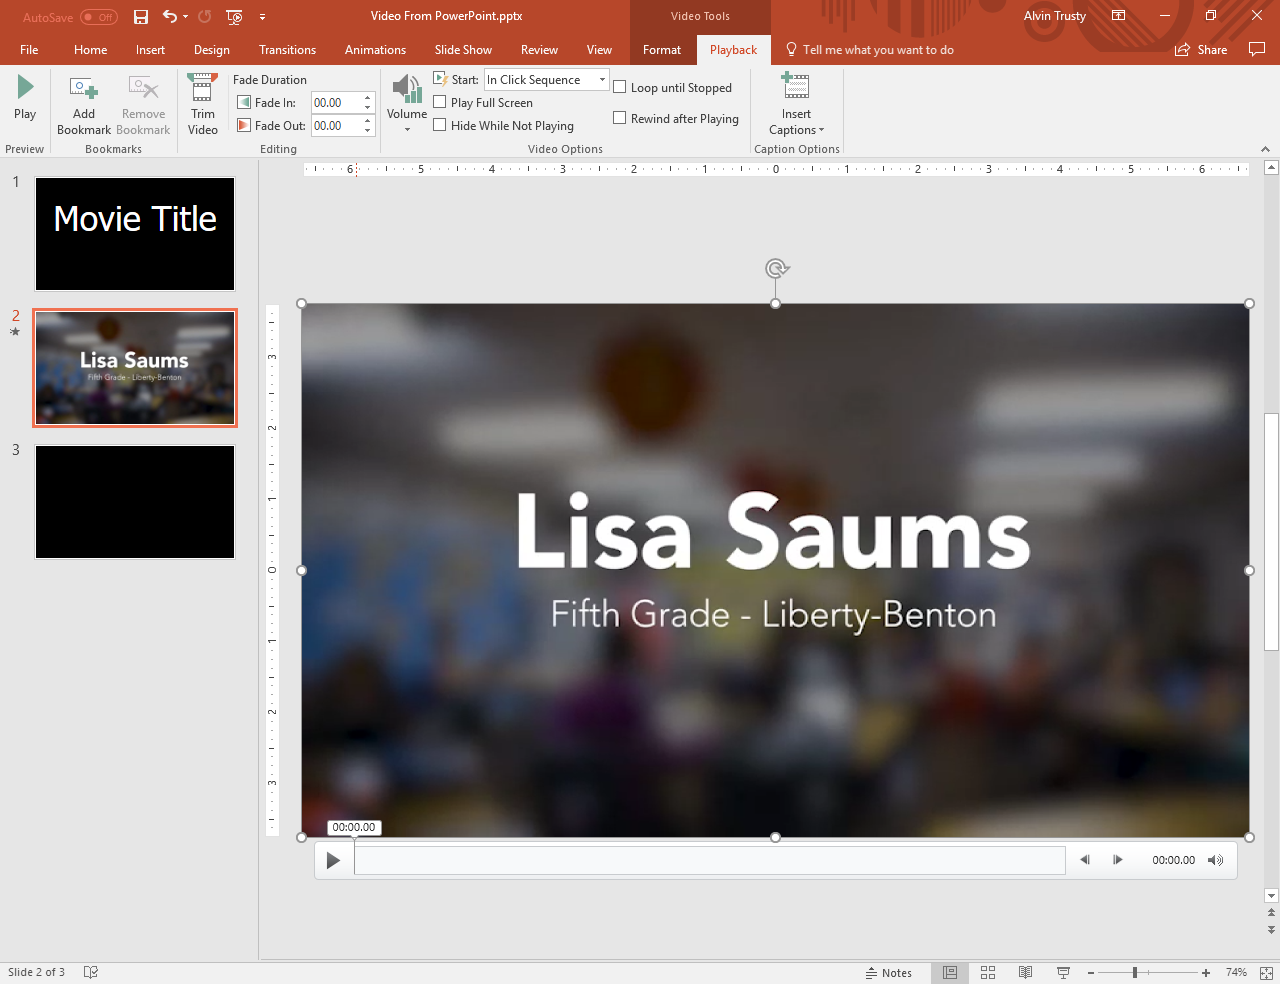The image size is (1280, 984).
Task: Toggle the AutoSave switch
Action: (99, 17)
